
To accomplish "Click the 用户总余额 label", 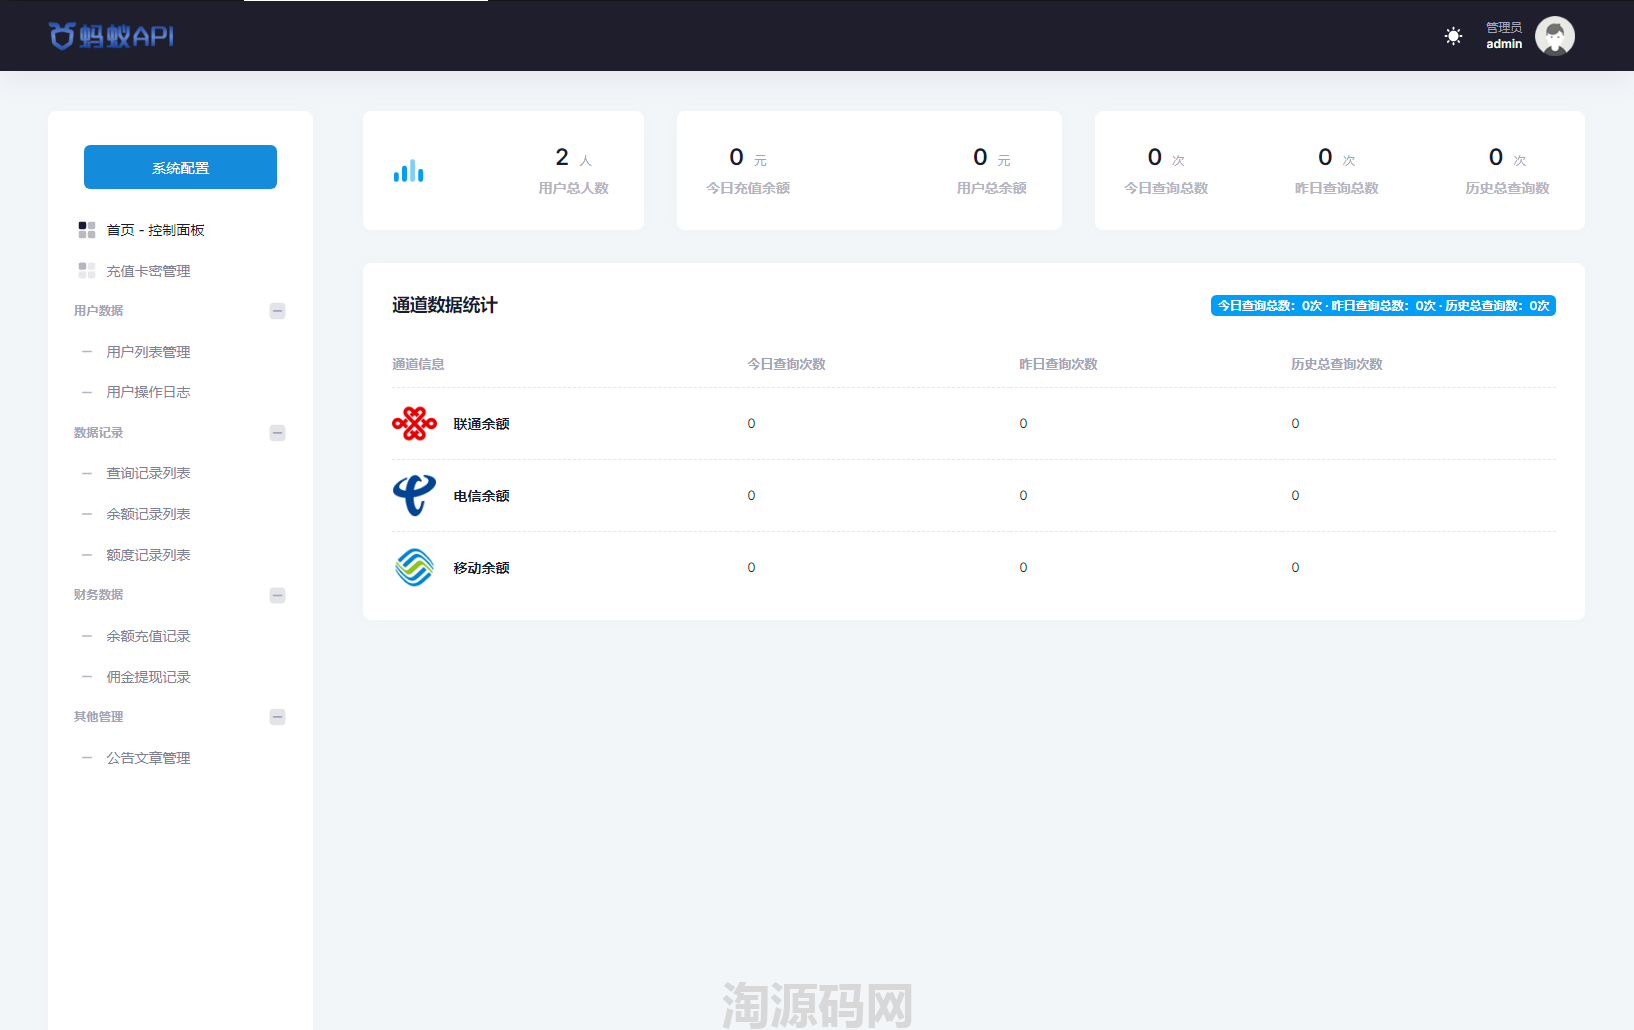I will click(x=991, y=188).
